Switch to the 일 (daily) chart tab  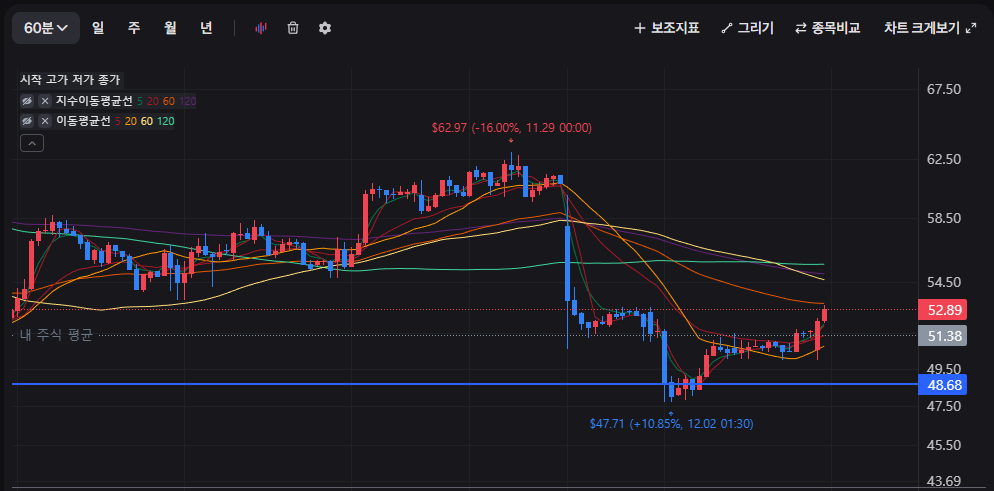coord(98,28)
